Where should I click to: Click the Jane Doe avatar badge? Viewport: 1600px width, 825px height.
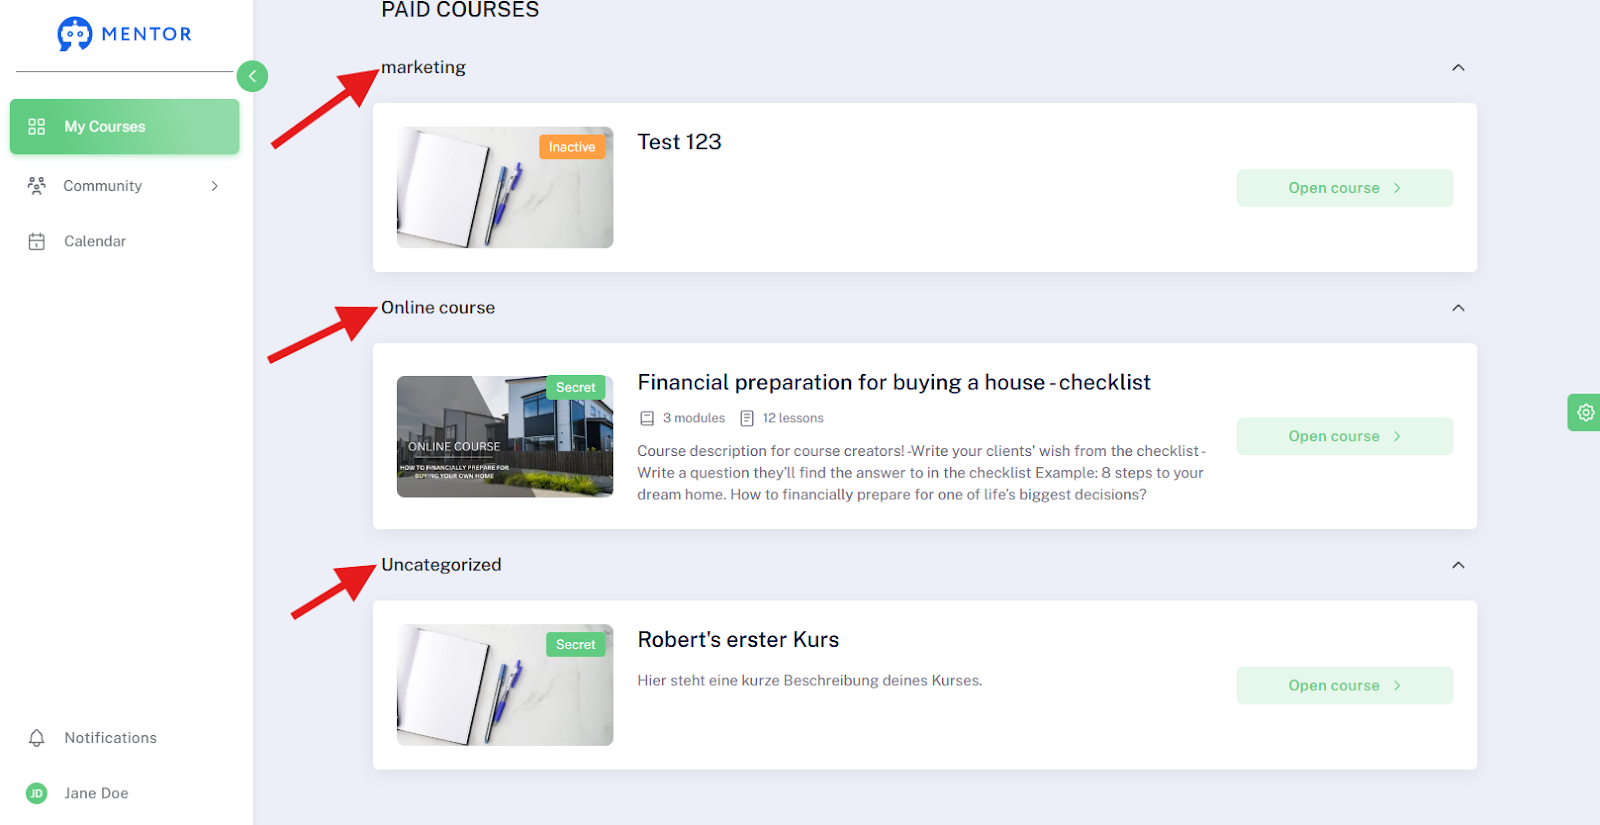[37, 793]
